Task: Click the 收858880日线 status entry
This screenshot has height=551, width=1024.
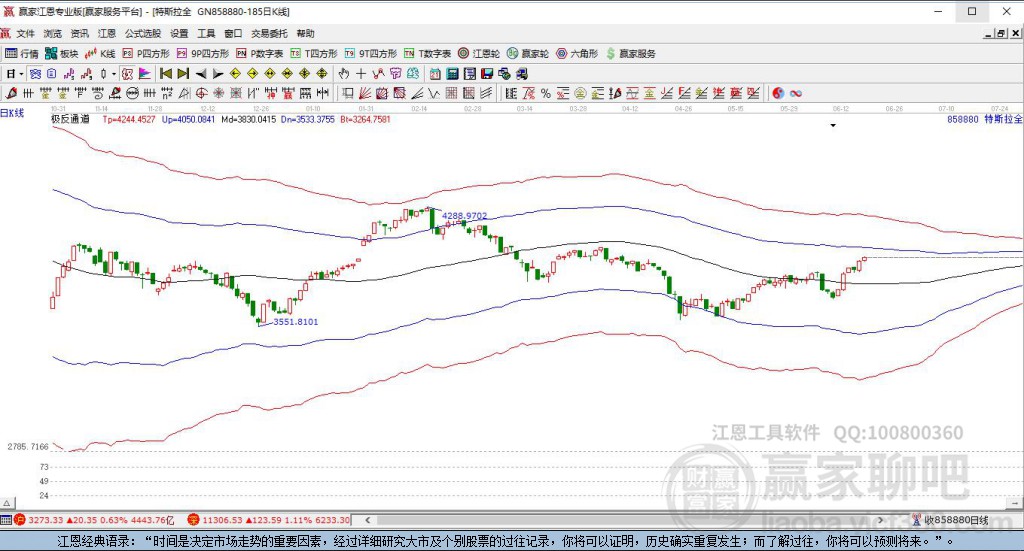Action: point(950,520)
